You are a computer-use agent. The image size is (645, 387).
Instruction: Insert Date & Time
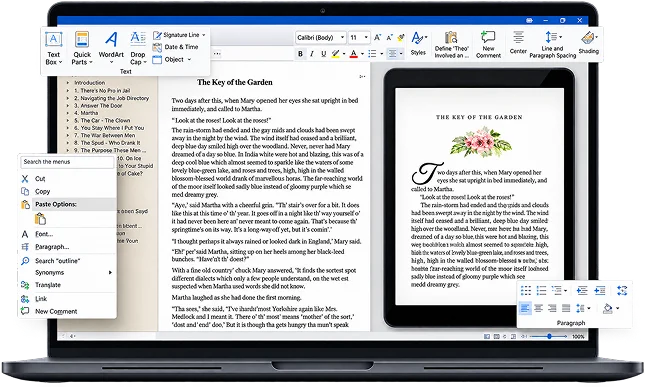(x=176, y=47)
